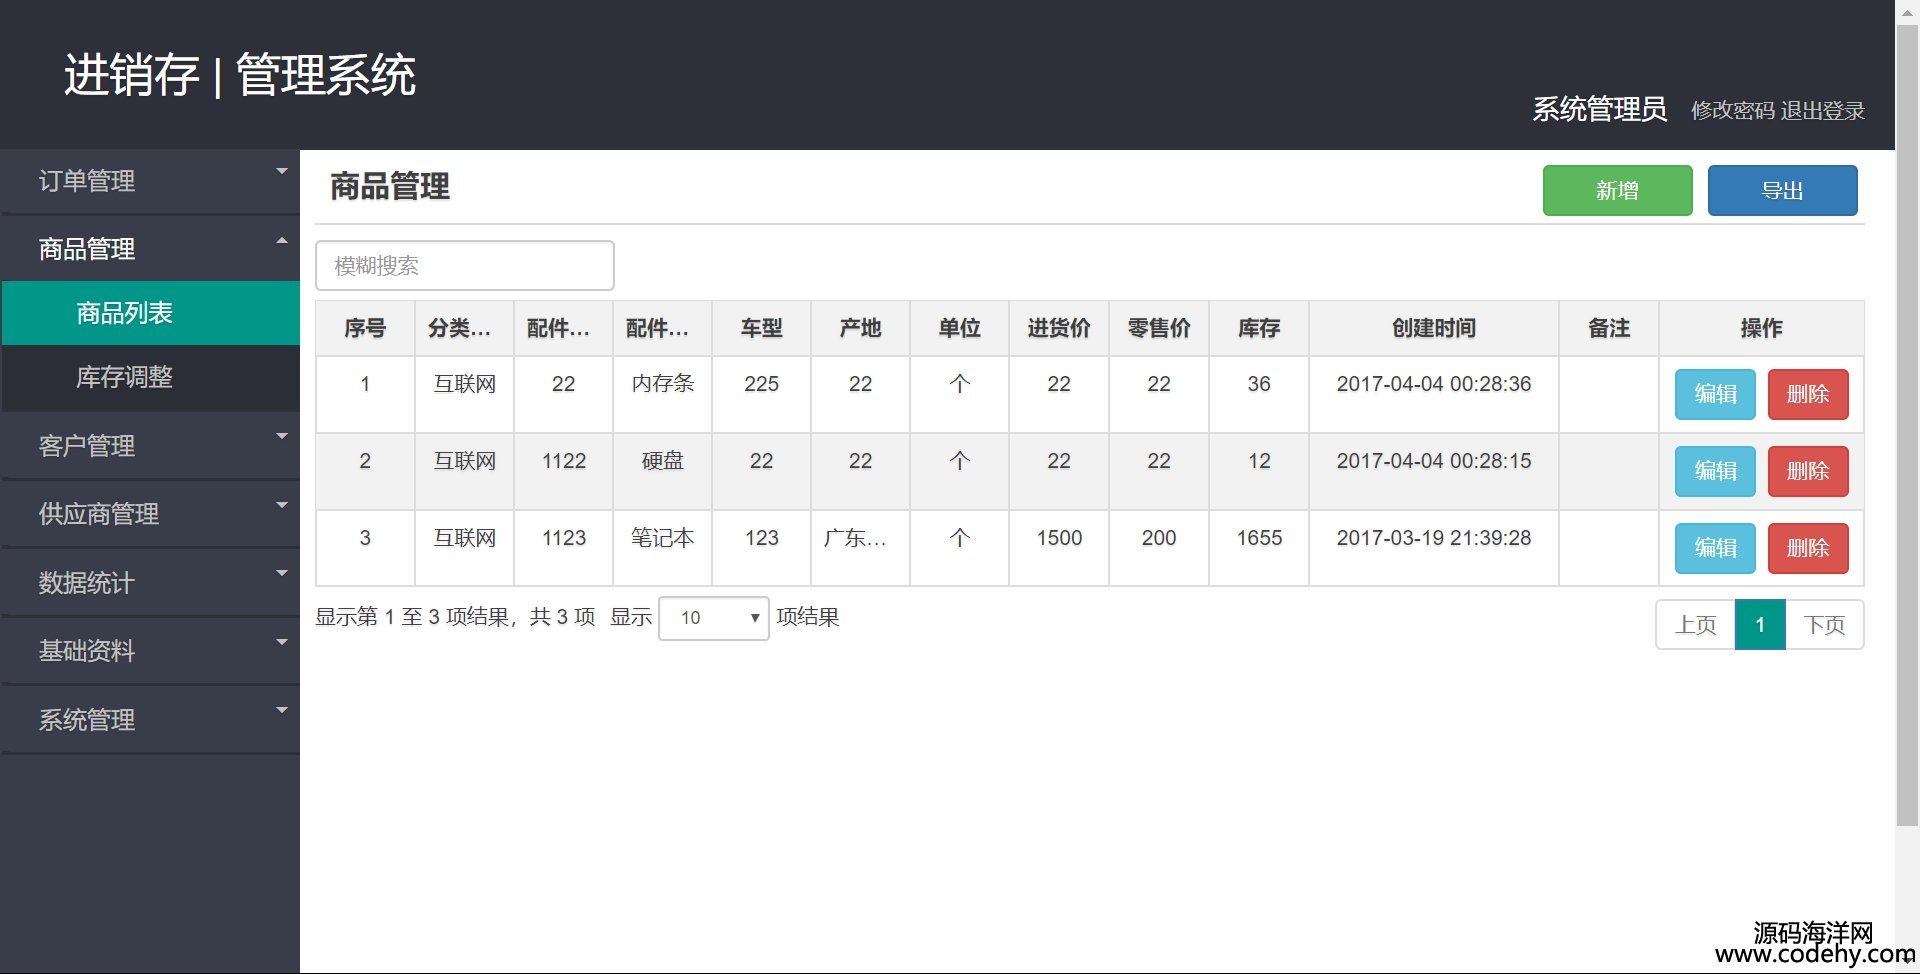Click timestamp 2017-03-19 21:39:28
This screenshot has height=974, width=1920.
pyautogui.click(x=1434, y=538)
